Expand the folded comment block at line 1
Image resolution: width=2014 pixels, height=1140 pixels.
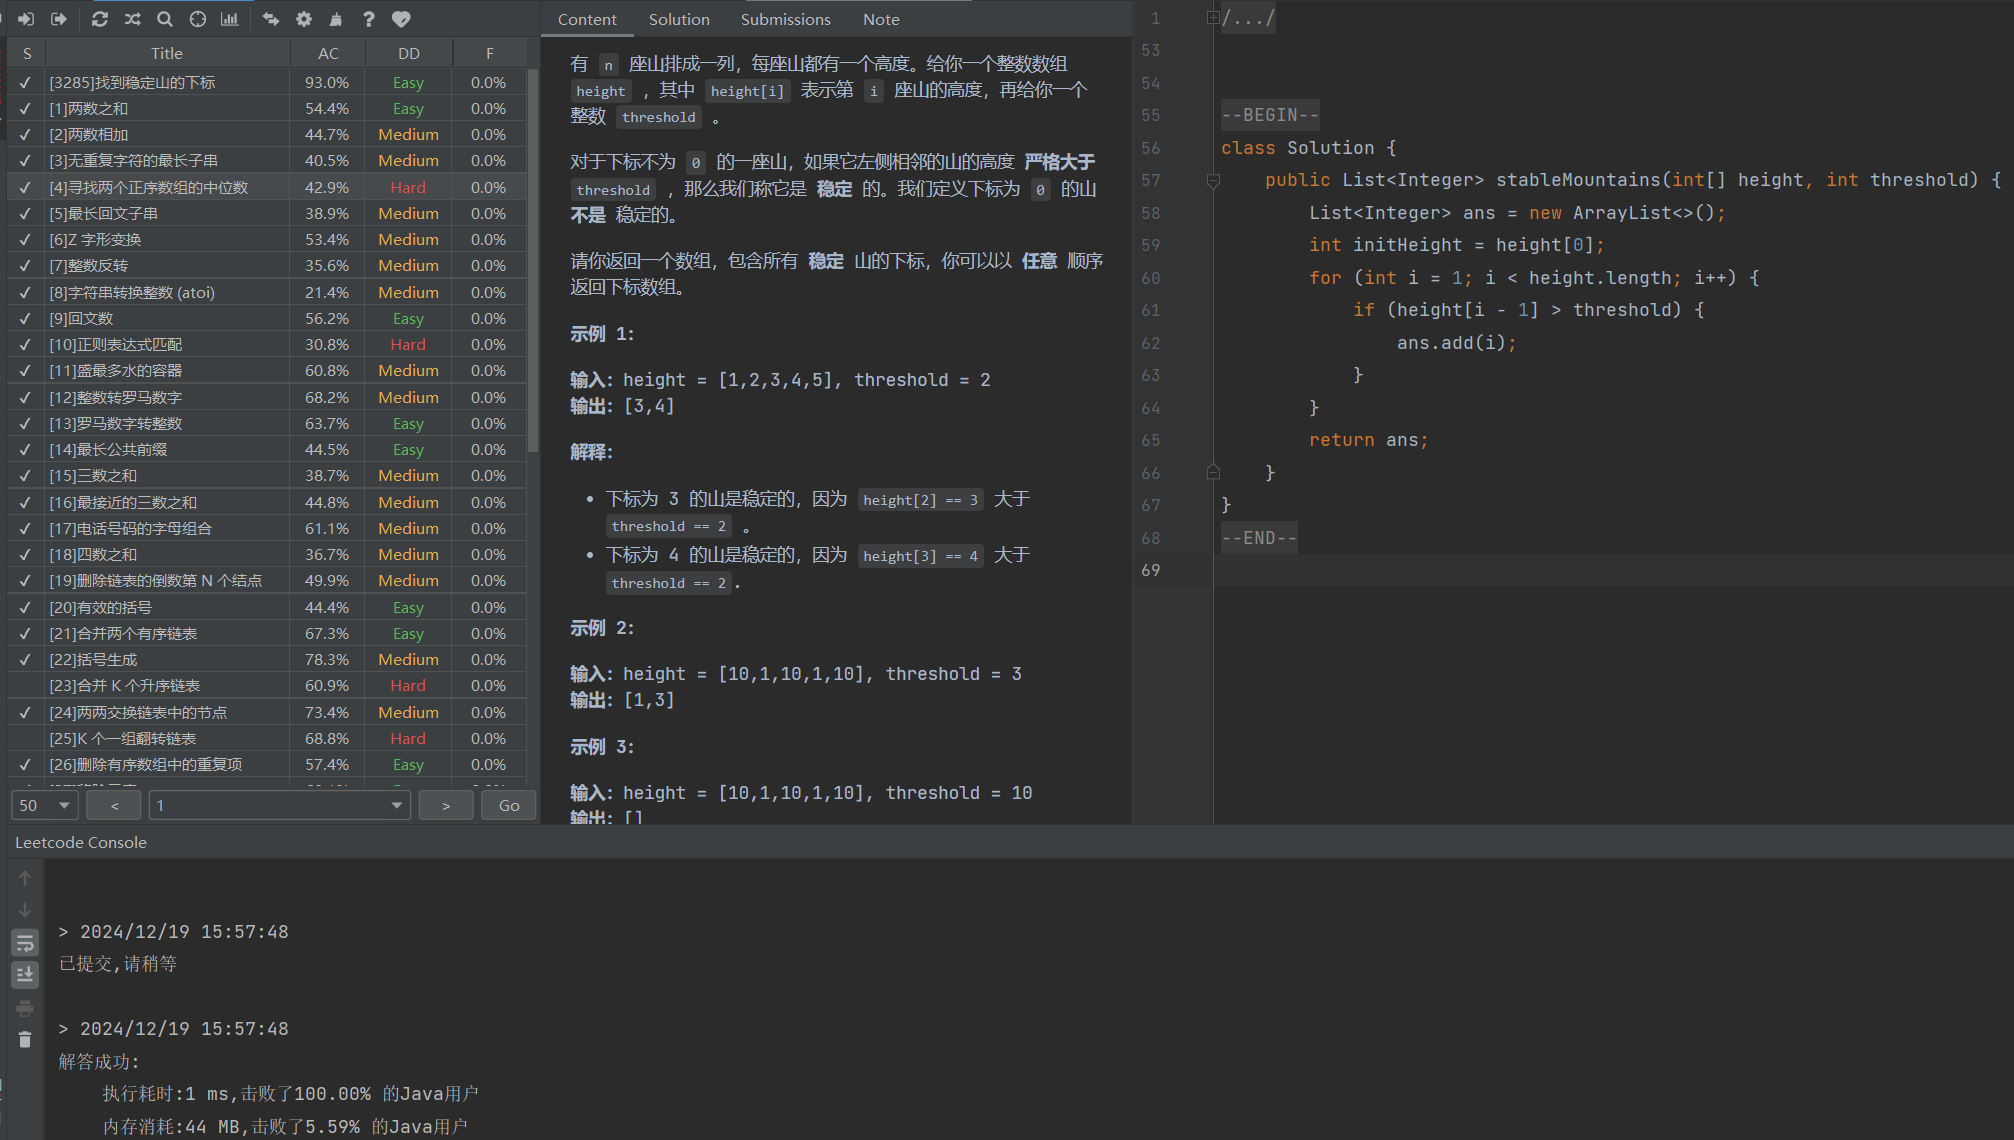pyautogui.click(x=1213, y=18)
